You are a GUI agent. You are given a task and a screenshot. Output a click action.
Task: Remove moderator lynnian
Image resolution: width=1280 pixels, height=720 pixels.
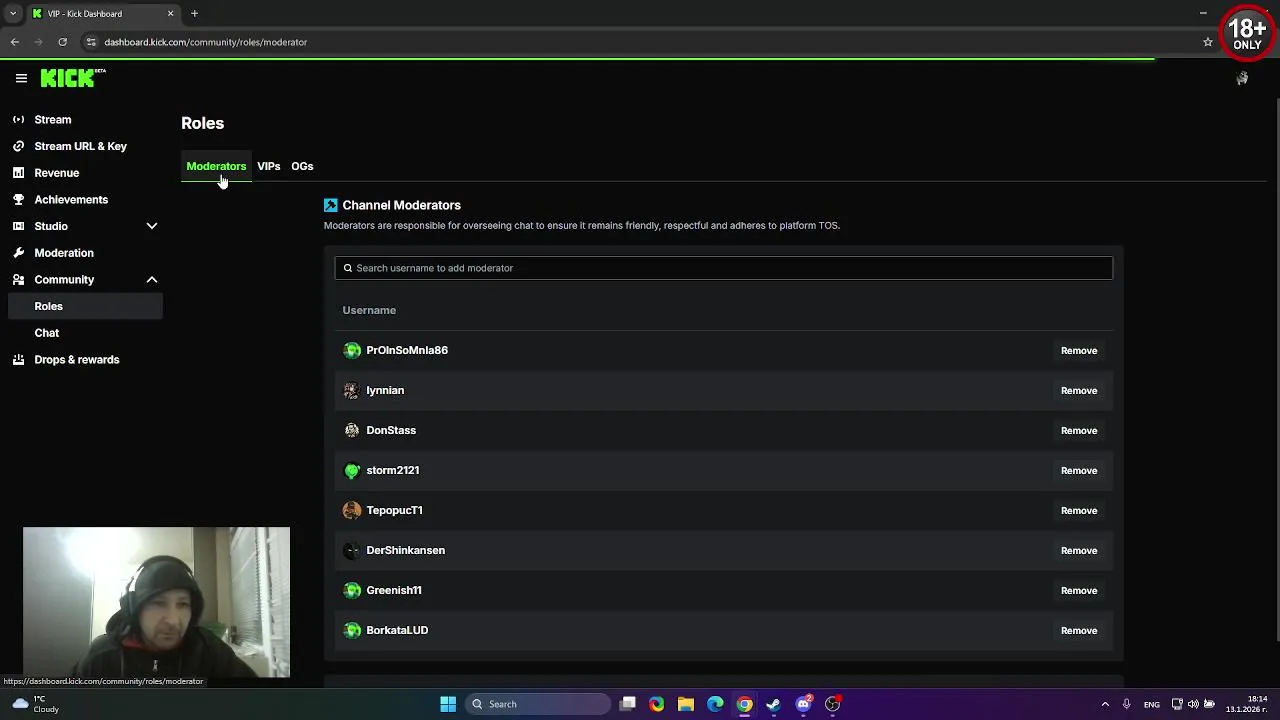[1079, 390]
